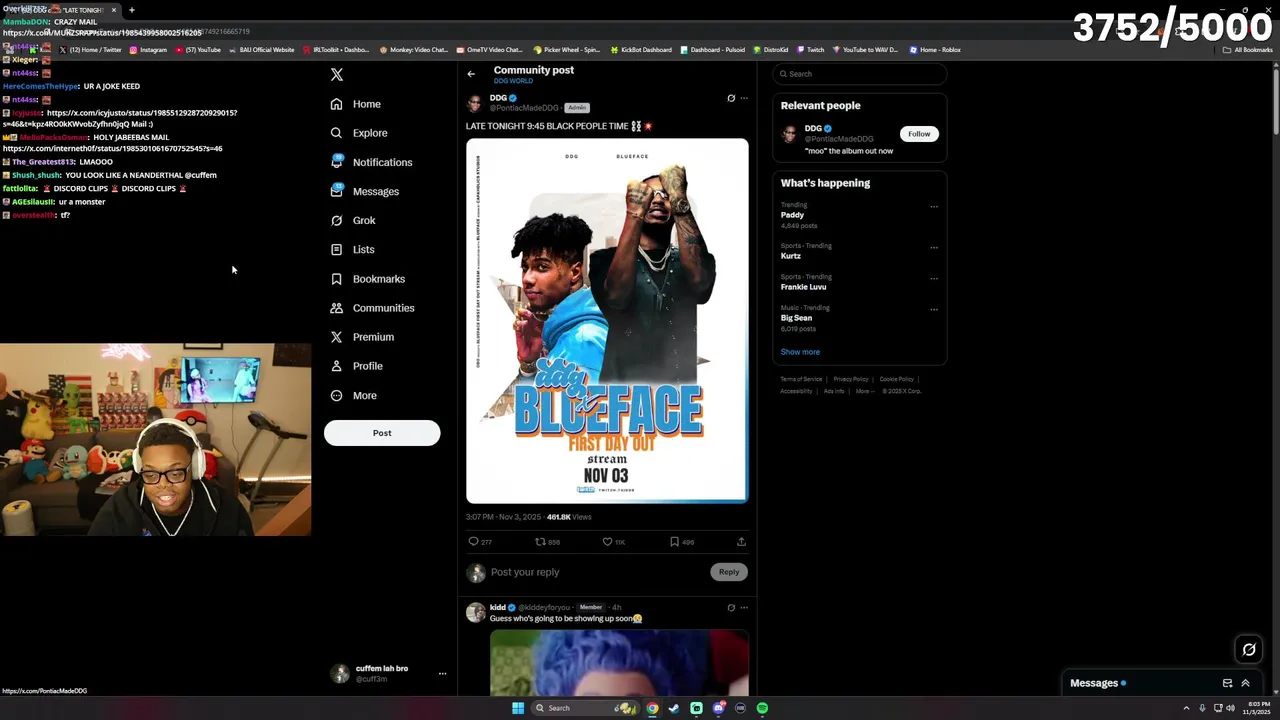The width and height of the screenshot is (1280, 720).
Task: Open the All Bookmarks folder
Action: point(1247,50)
